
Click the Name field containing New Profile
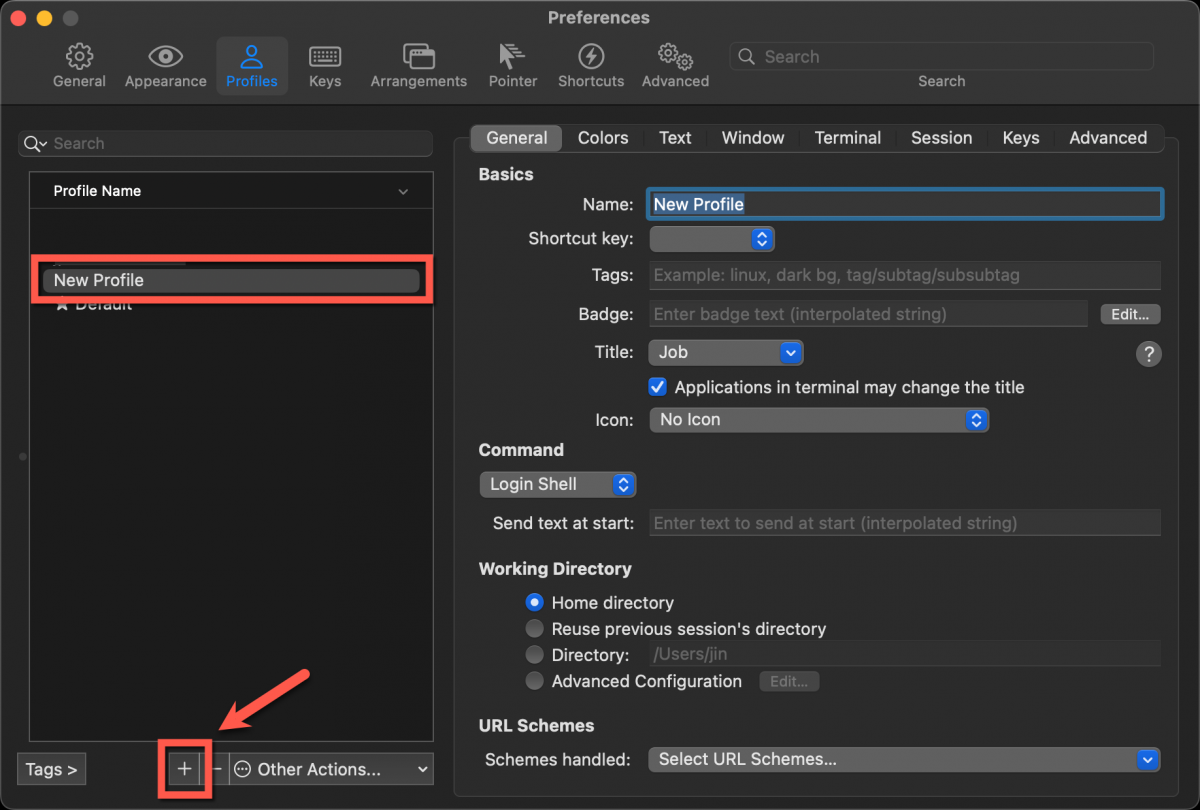click(x=905, y=204)
